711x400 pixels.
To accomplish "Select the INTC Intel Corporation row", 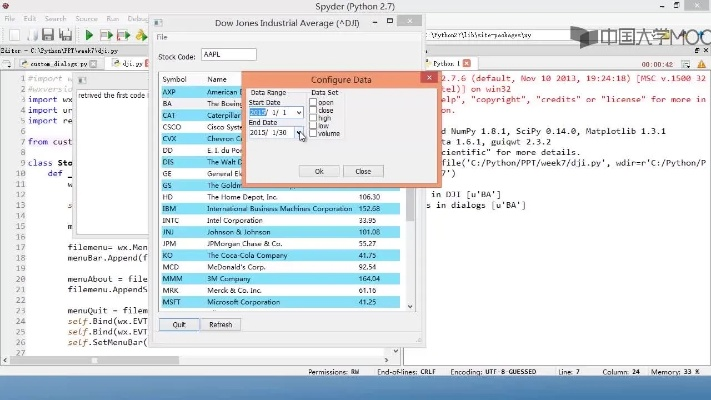I will [x=281, y=220].
